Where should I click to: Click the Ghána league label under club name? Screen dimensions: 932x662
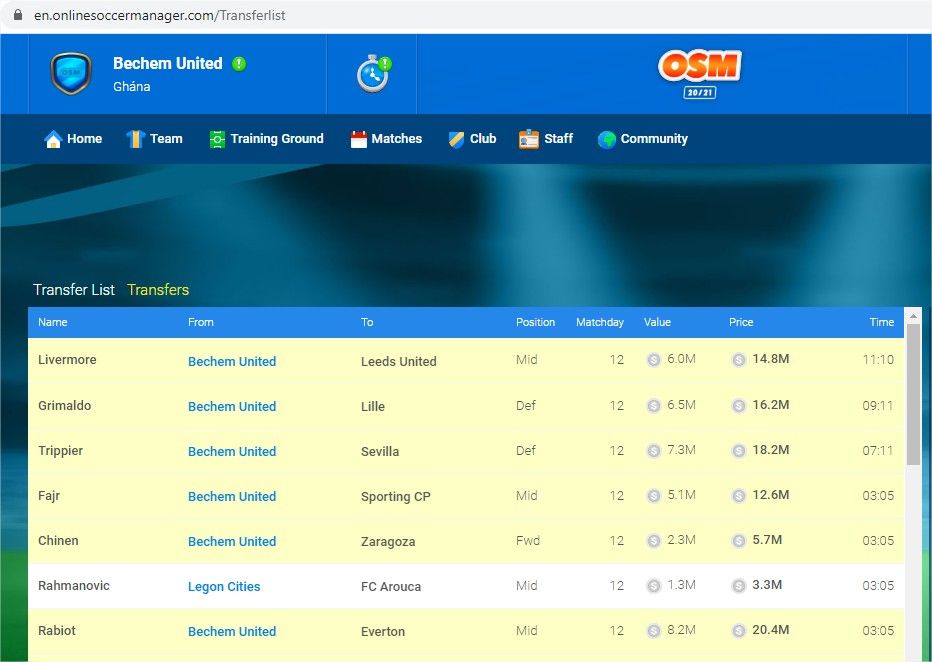(x=132, y=86)
